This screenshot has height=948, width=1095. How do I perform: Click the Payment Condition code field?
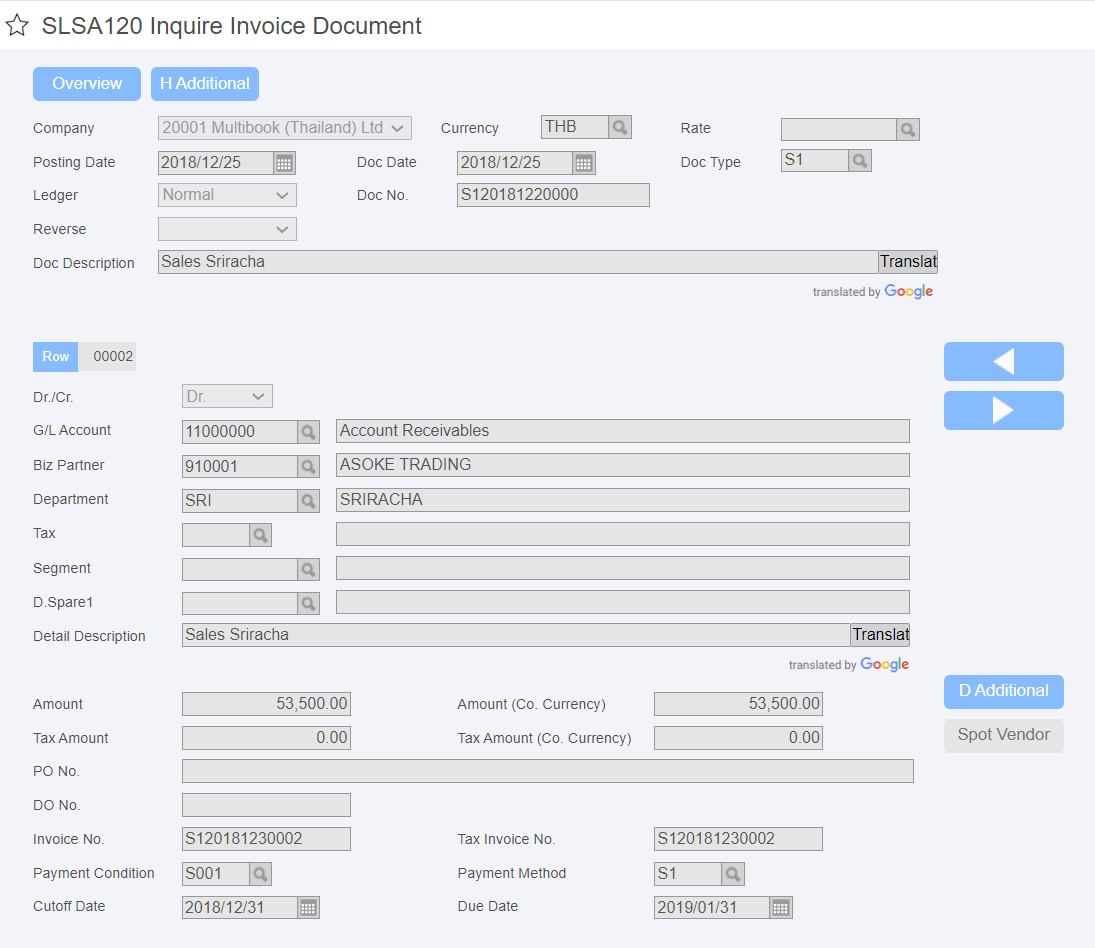click(216, 874)
